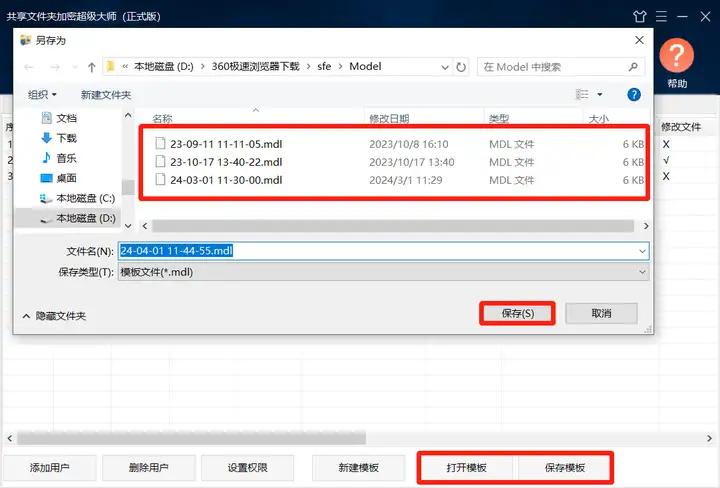Click the refresh icon beside address bar
Screen dimensions: 720x488
coord(461,67)
